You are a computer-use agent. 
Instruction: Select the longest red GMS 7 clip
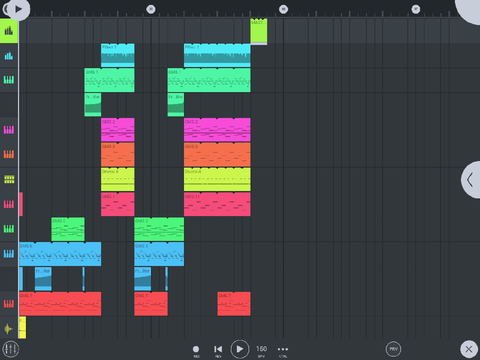click(60, 304)
